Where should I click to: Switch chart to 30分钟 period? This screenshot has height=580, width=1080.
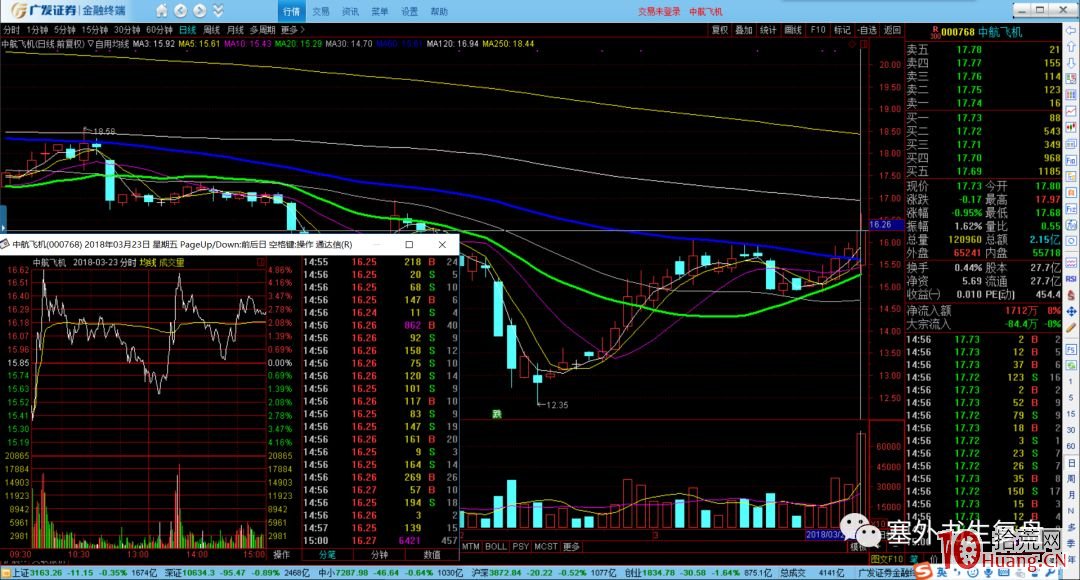point(127,30)
